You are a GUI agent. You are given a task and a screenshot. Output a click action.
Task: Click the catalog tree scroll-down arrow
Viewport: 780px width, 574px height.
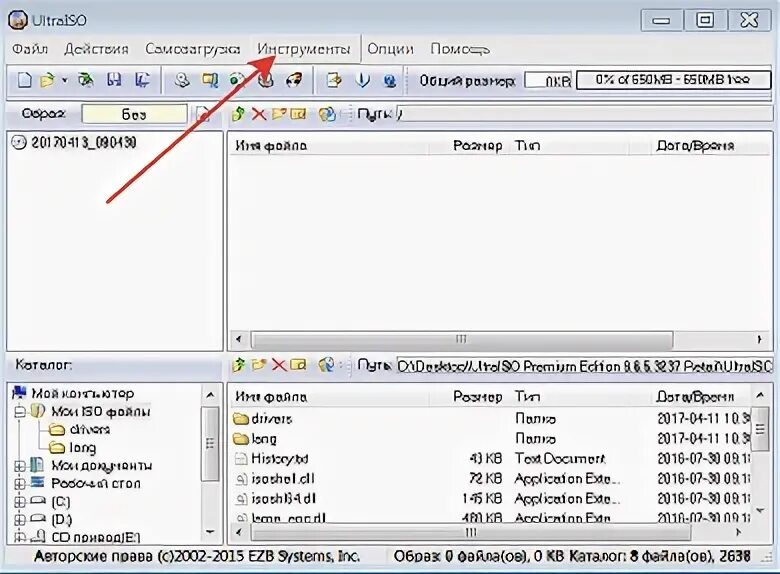pos(210,532)
